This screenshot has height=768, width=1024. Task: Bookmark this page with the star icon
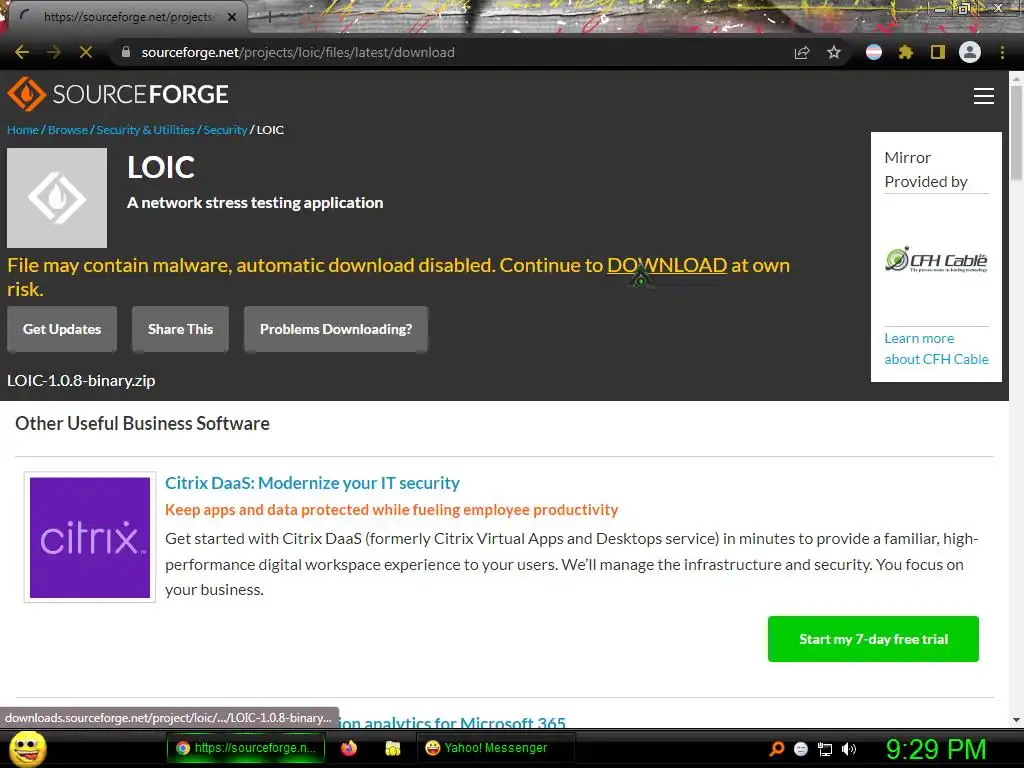tap(834, 52)
